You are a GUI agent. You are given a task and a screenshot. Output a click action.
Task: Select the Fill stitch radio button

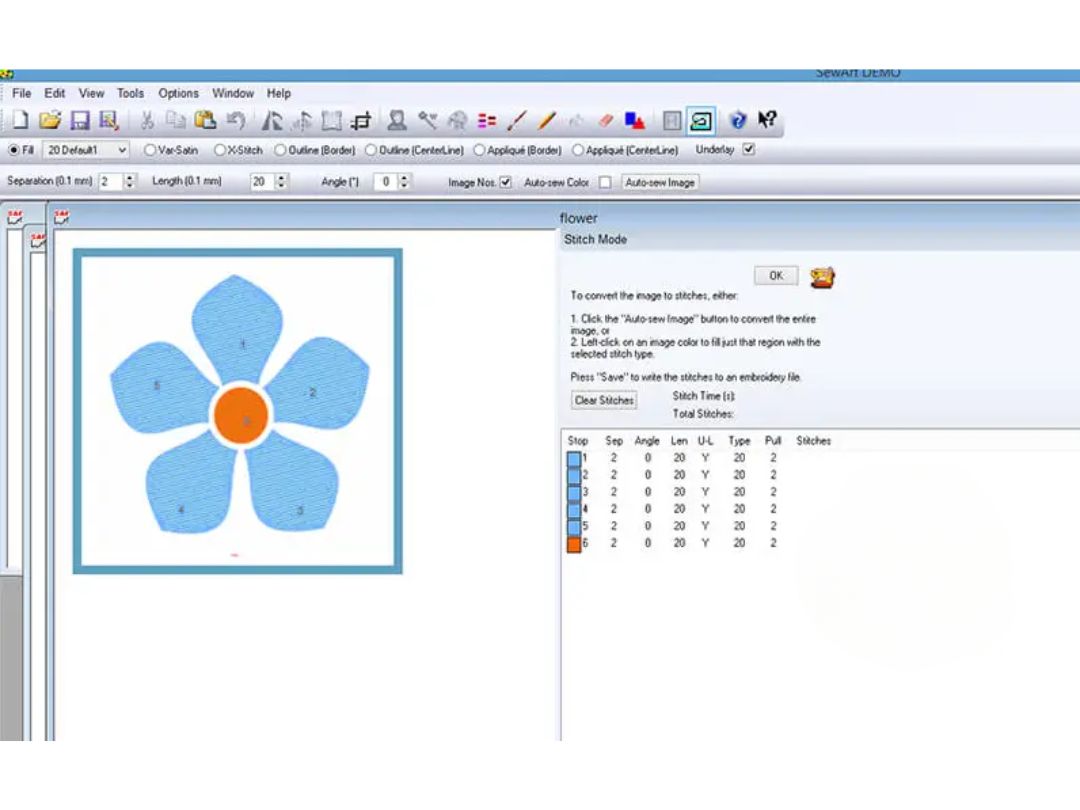coord(14,149)
